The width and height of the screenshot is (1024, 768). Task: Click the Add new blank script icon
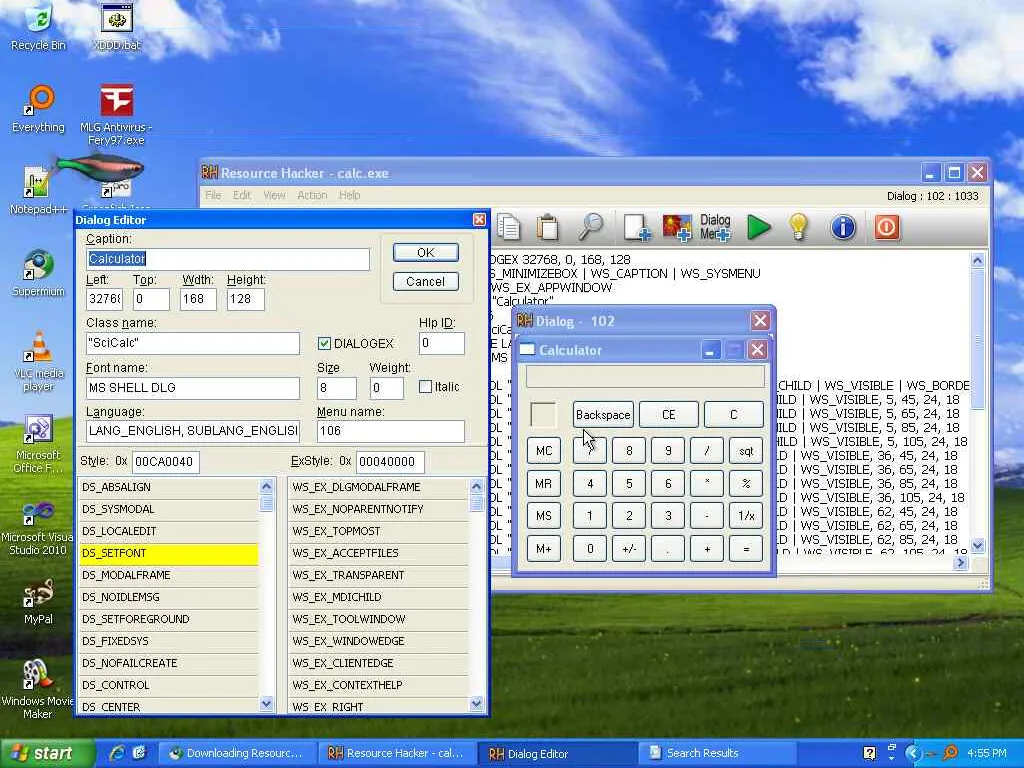pos(637,227)
